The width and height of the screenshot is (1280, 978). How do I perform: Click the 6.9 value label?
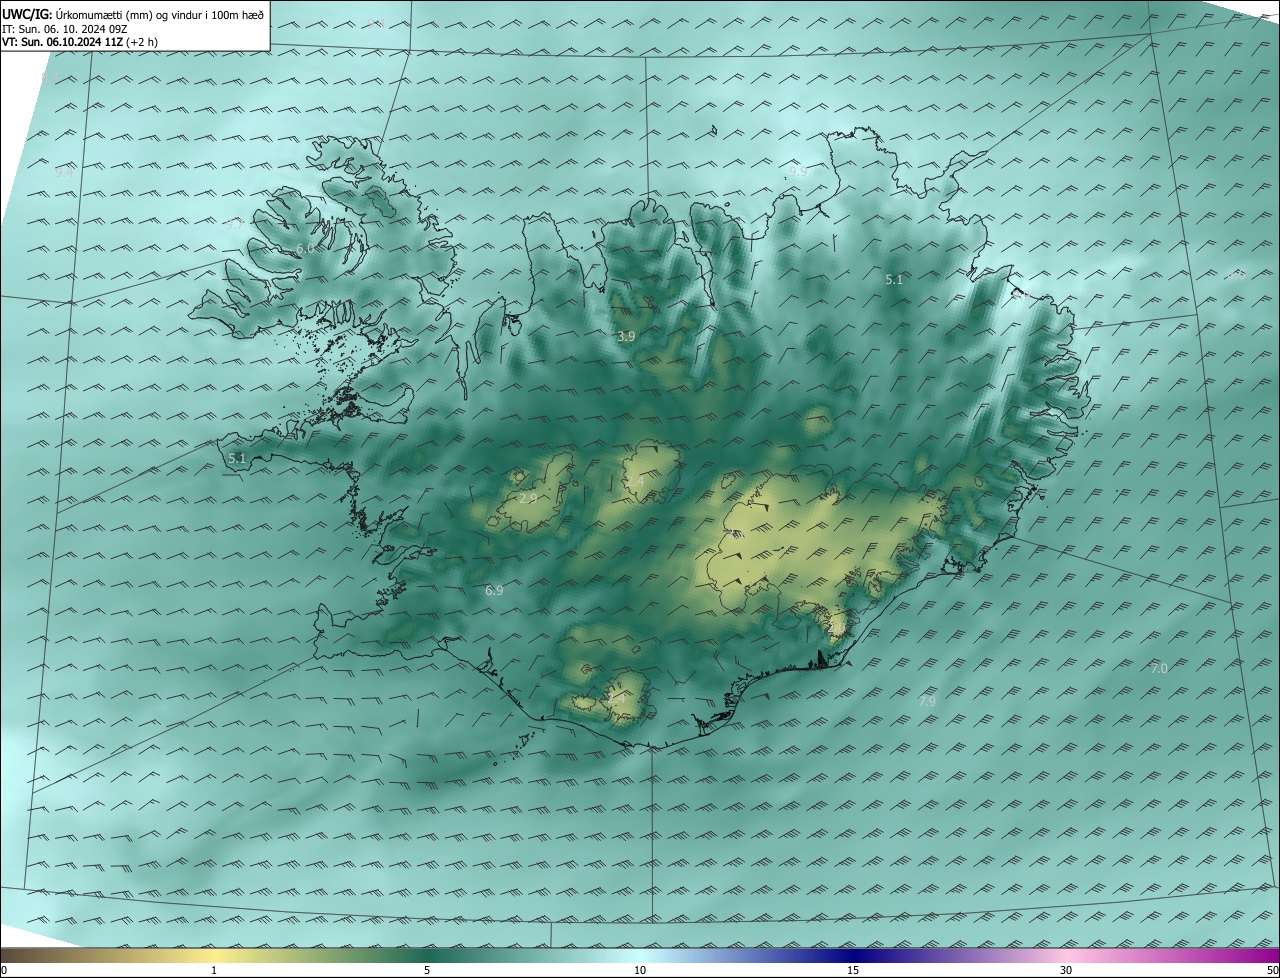(x=494, y=591)
